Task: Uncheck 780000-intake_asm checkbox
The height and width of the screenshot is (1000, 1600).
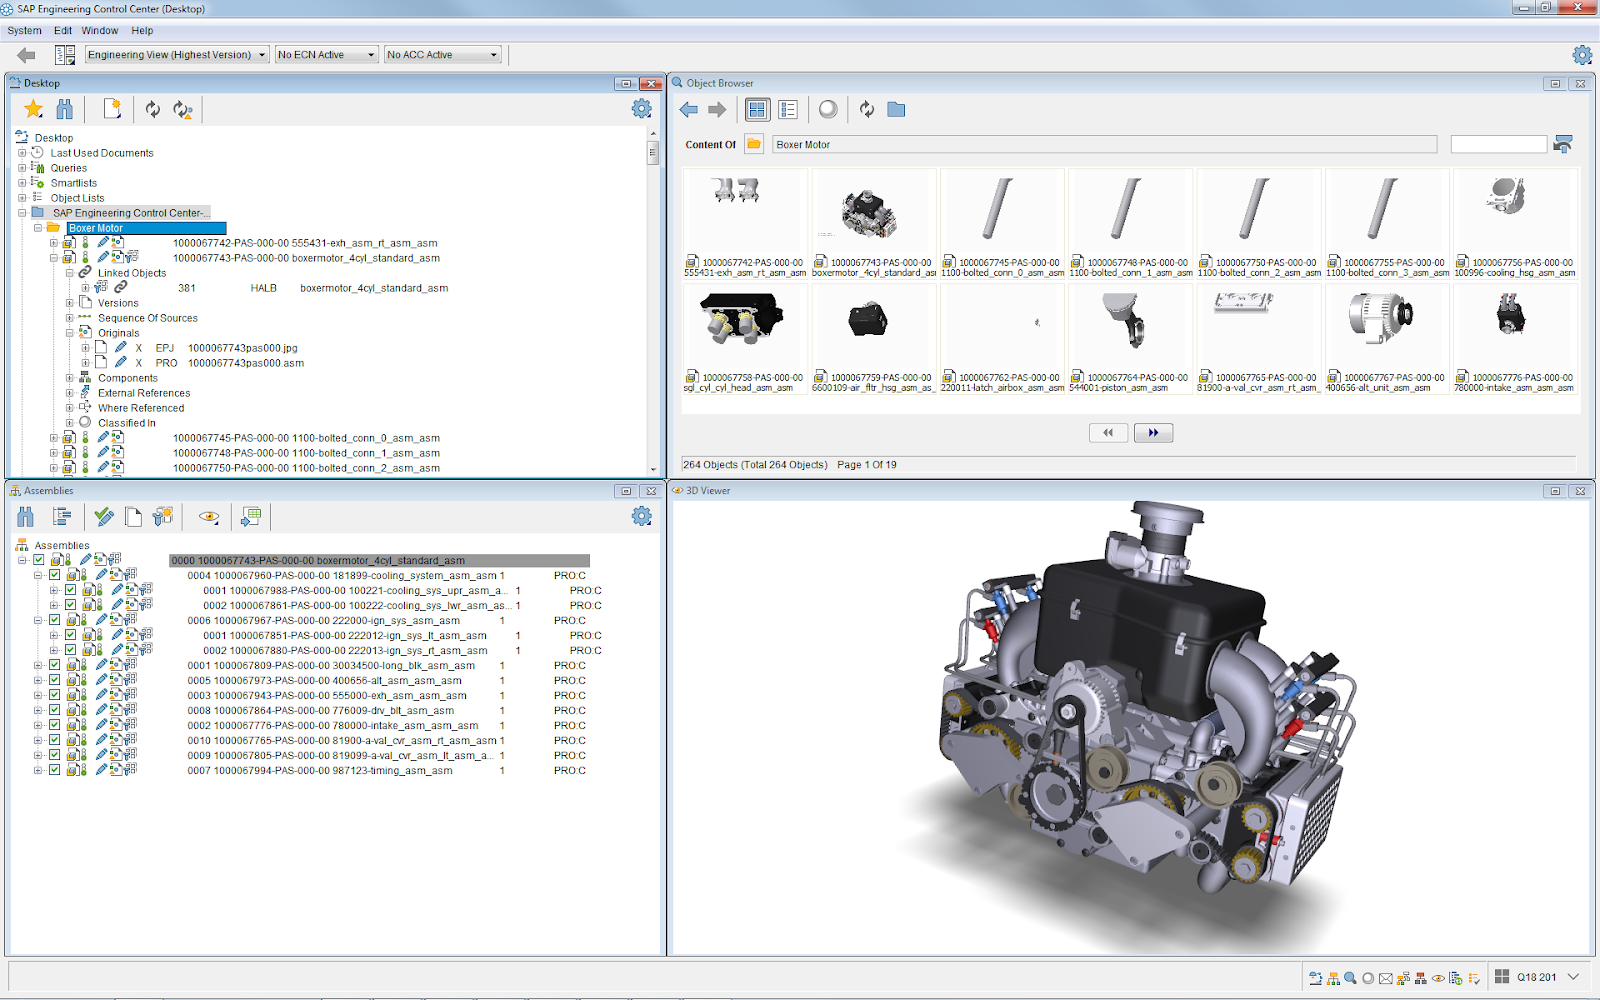Action: click(x=55, y=725)
